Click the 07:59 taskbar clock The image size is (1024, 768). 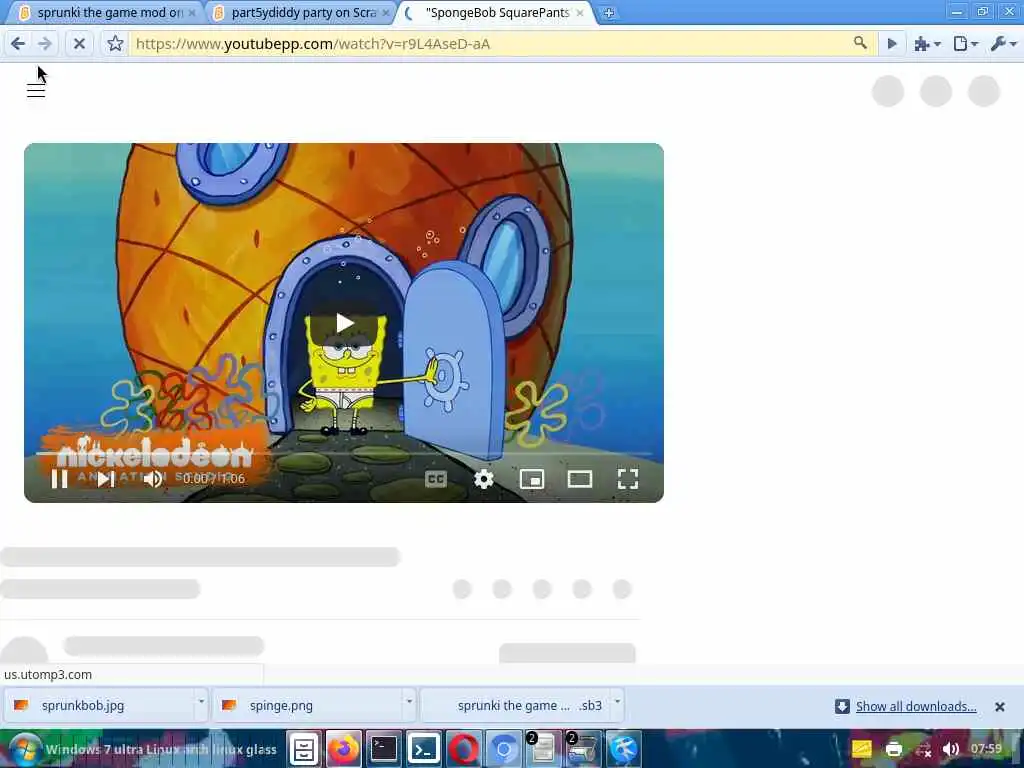pyautogui.click(x=985, y=748)
